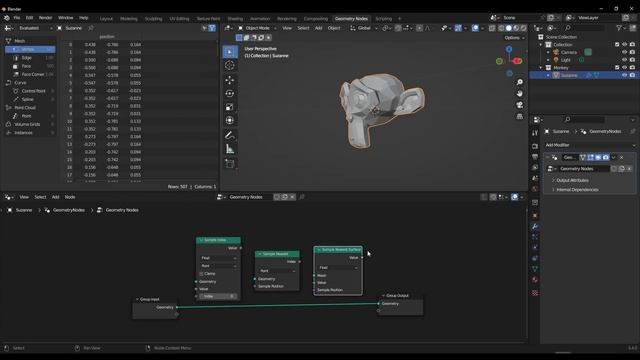Select Edge domain in spreadsheet
The height and width of the screenshot is (360, 640).
(x=31, y=58)
